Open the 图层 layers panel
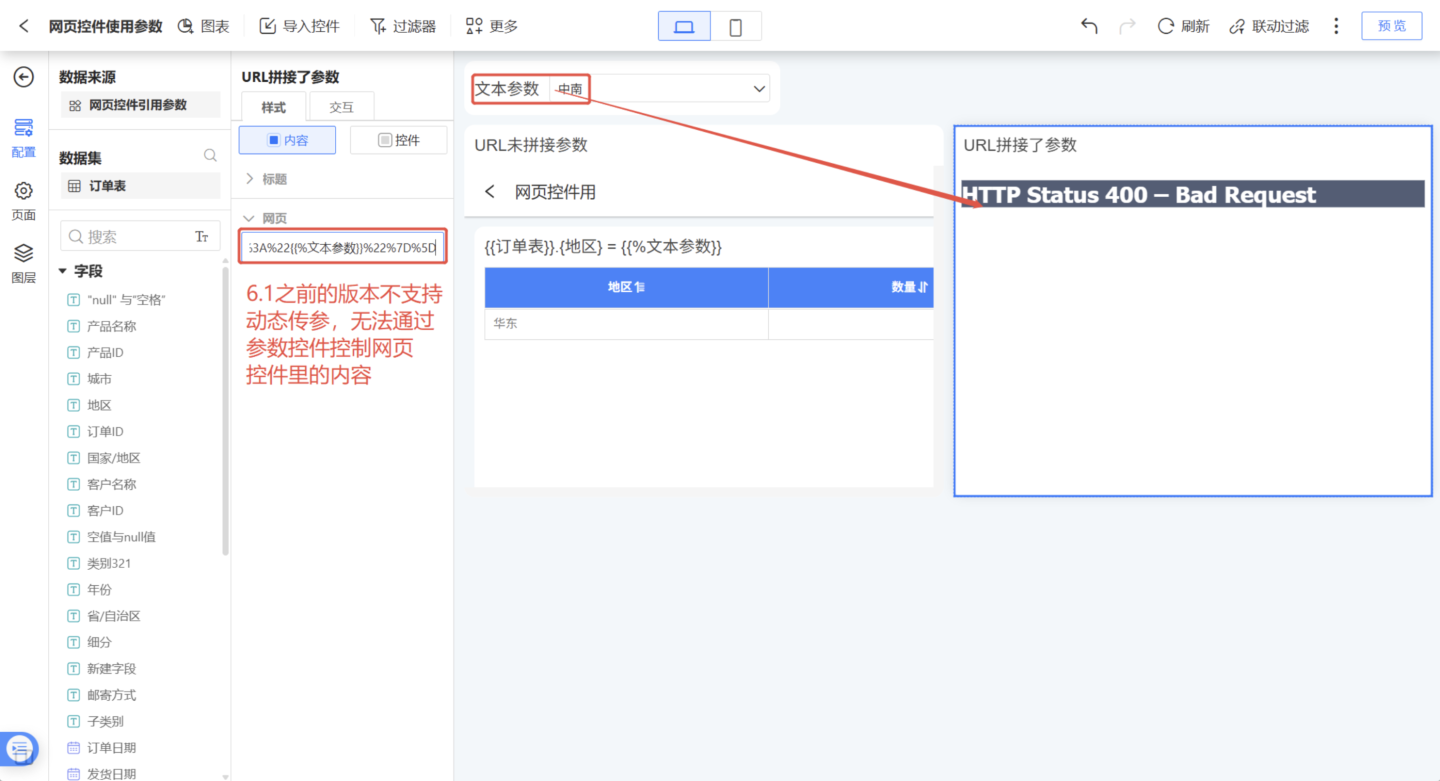1440x781 pixels. pos(23,263)
